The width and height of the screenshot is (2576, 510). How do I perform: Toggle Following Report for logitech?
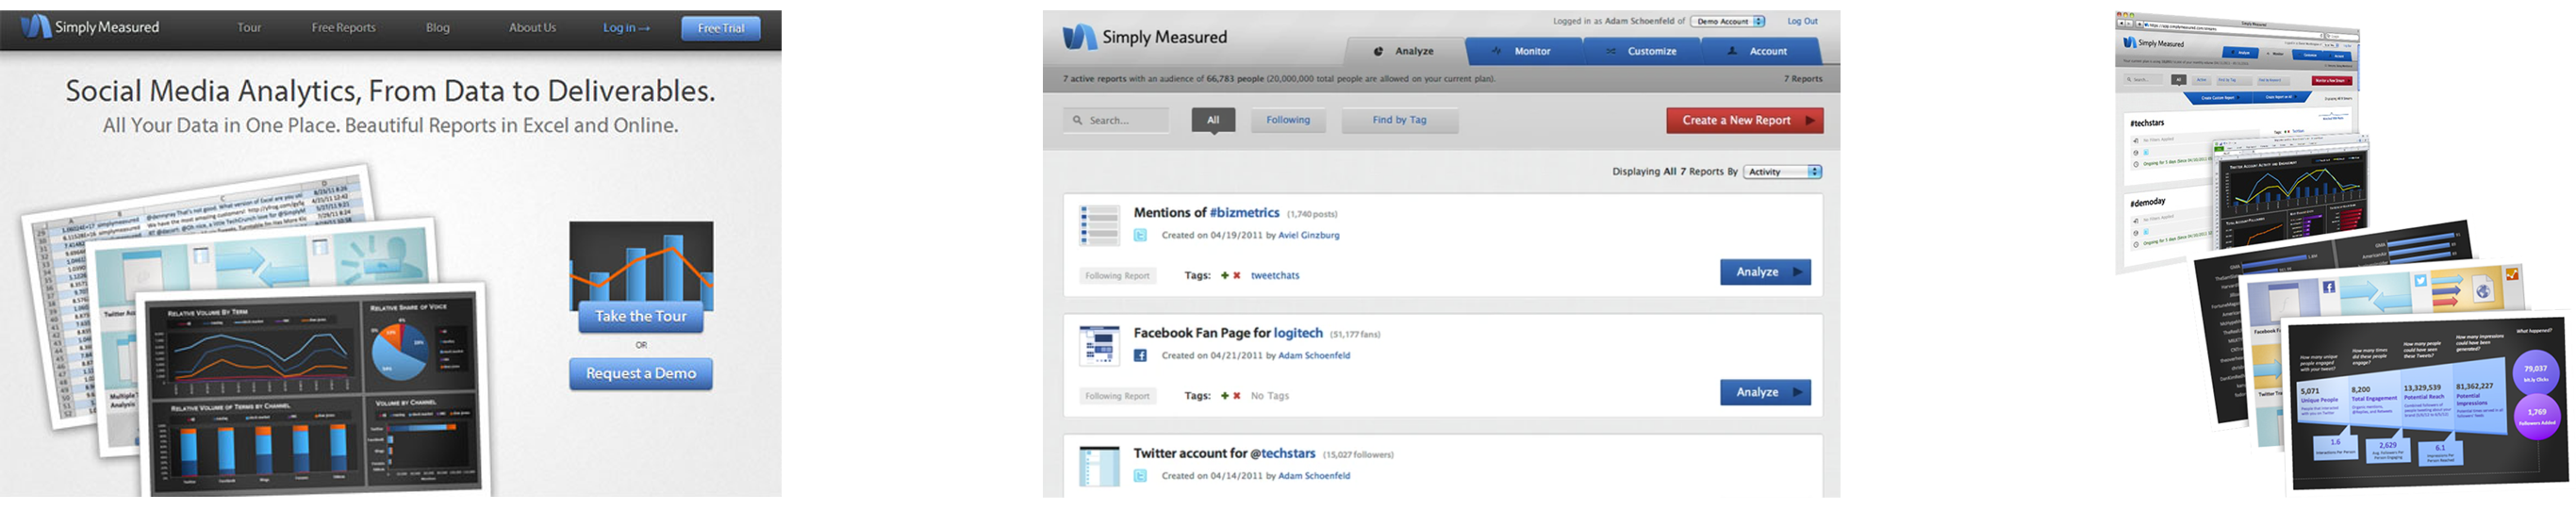(x=1118, y=396)
